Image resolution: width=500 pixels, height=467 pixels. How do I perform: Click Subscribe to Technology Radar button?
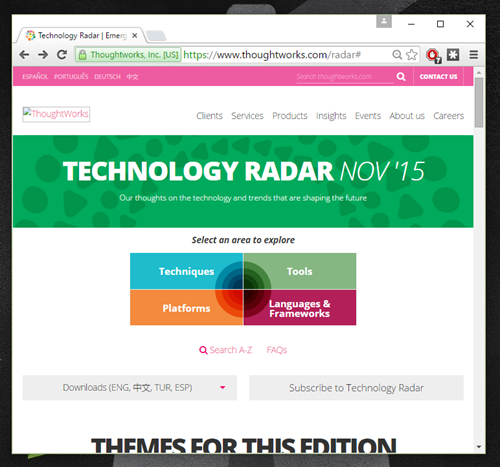click(356, 388)
